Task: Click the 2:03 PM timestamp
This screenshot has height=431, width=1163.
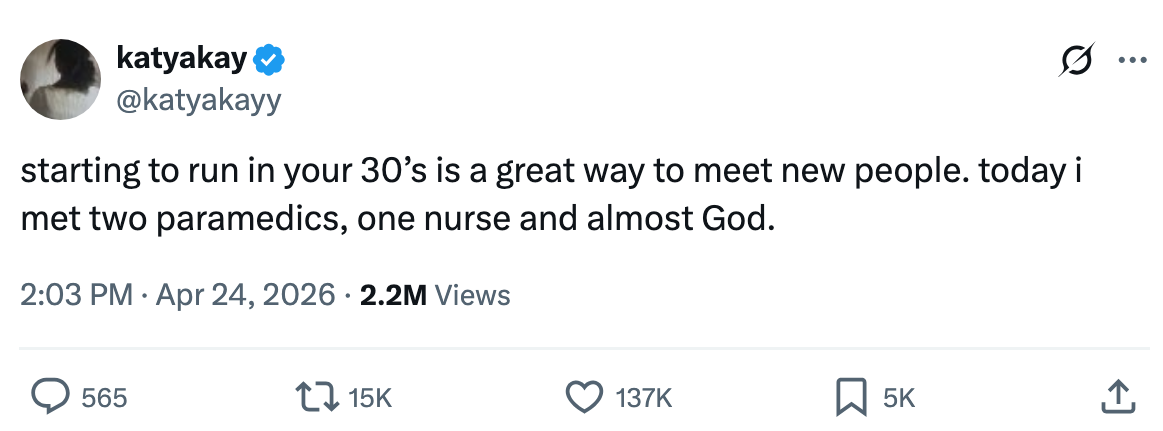Action: click(75, 295)
